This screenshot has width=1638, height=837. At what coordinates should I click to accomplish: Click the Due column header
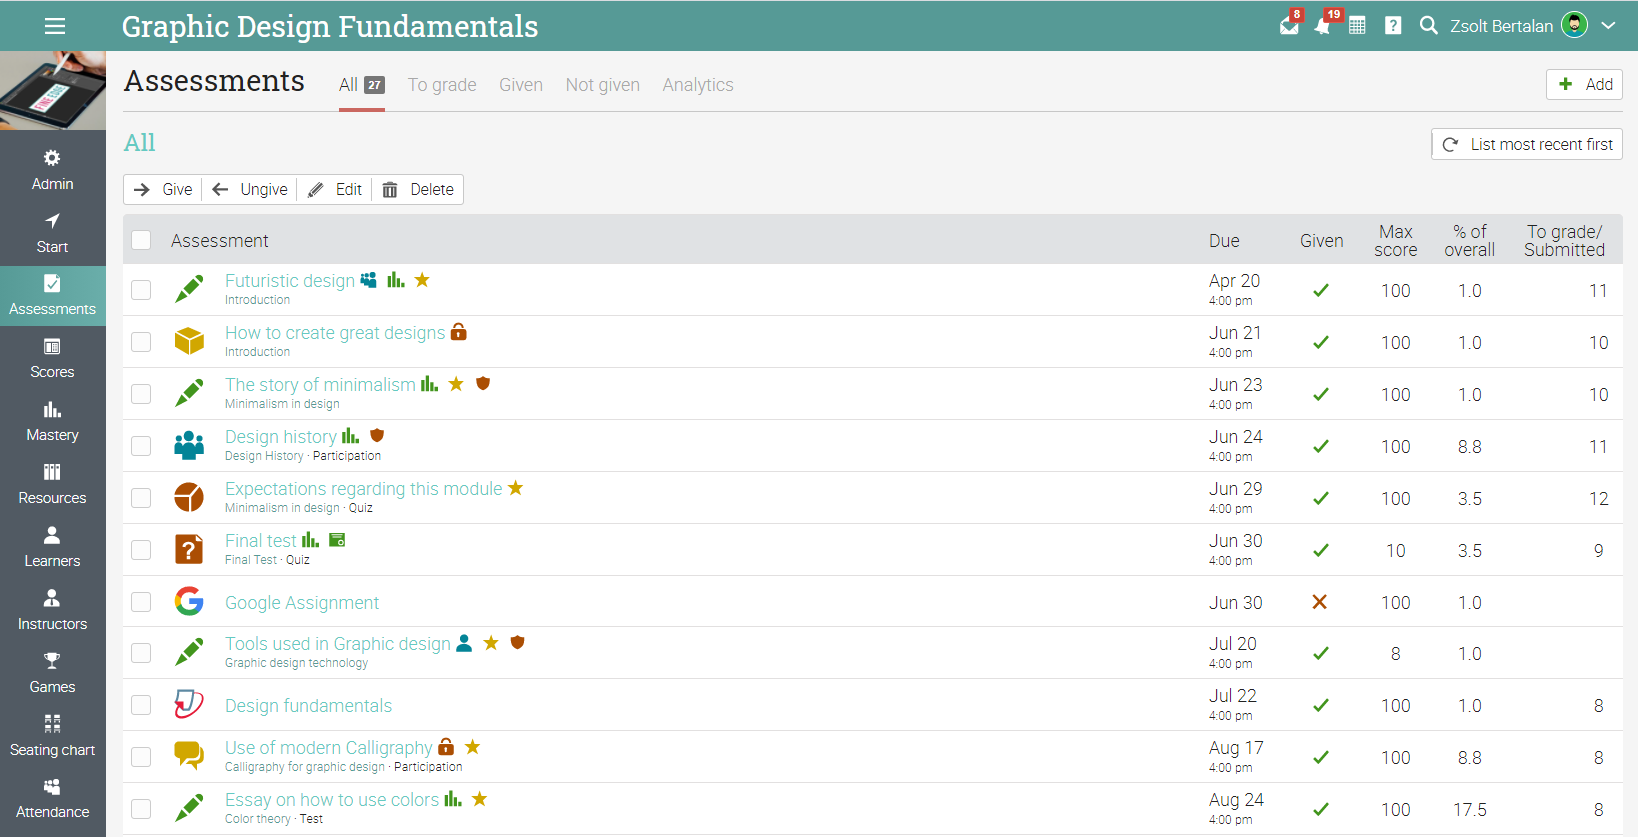coord(1224,241)
